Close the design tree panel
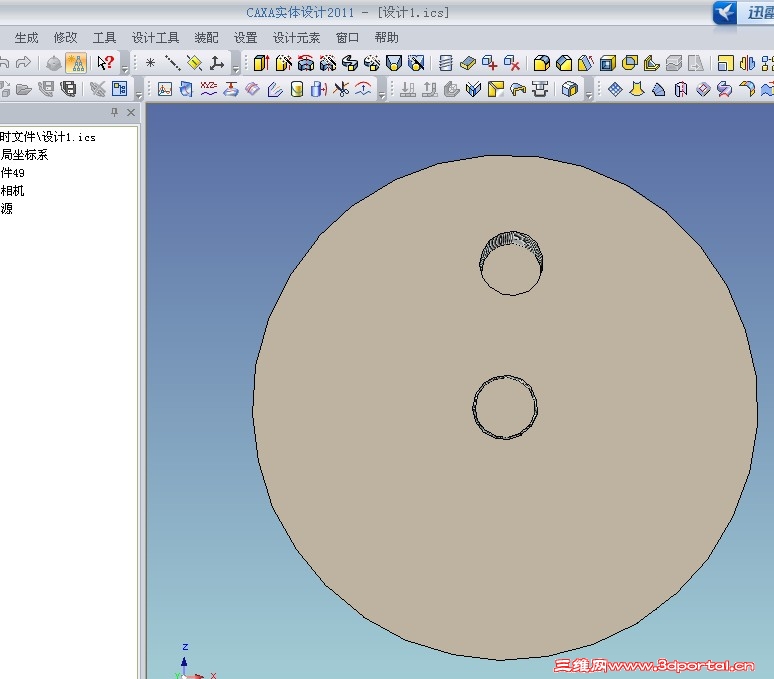Viewport: 774px width, 679px height. click(x=131, y=112)
